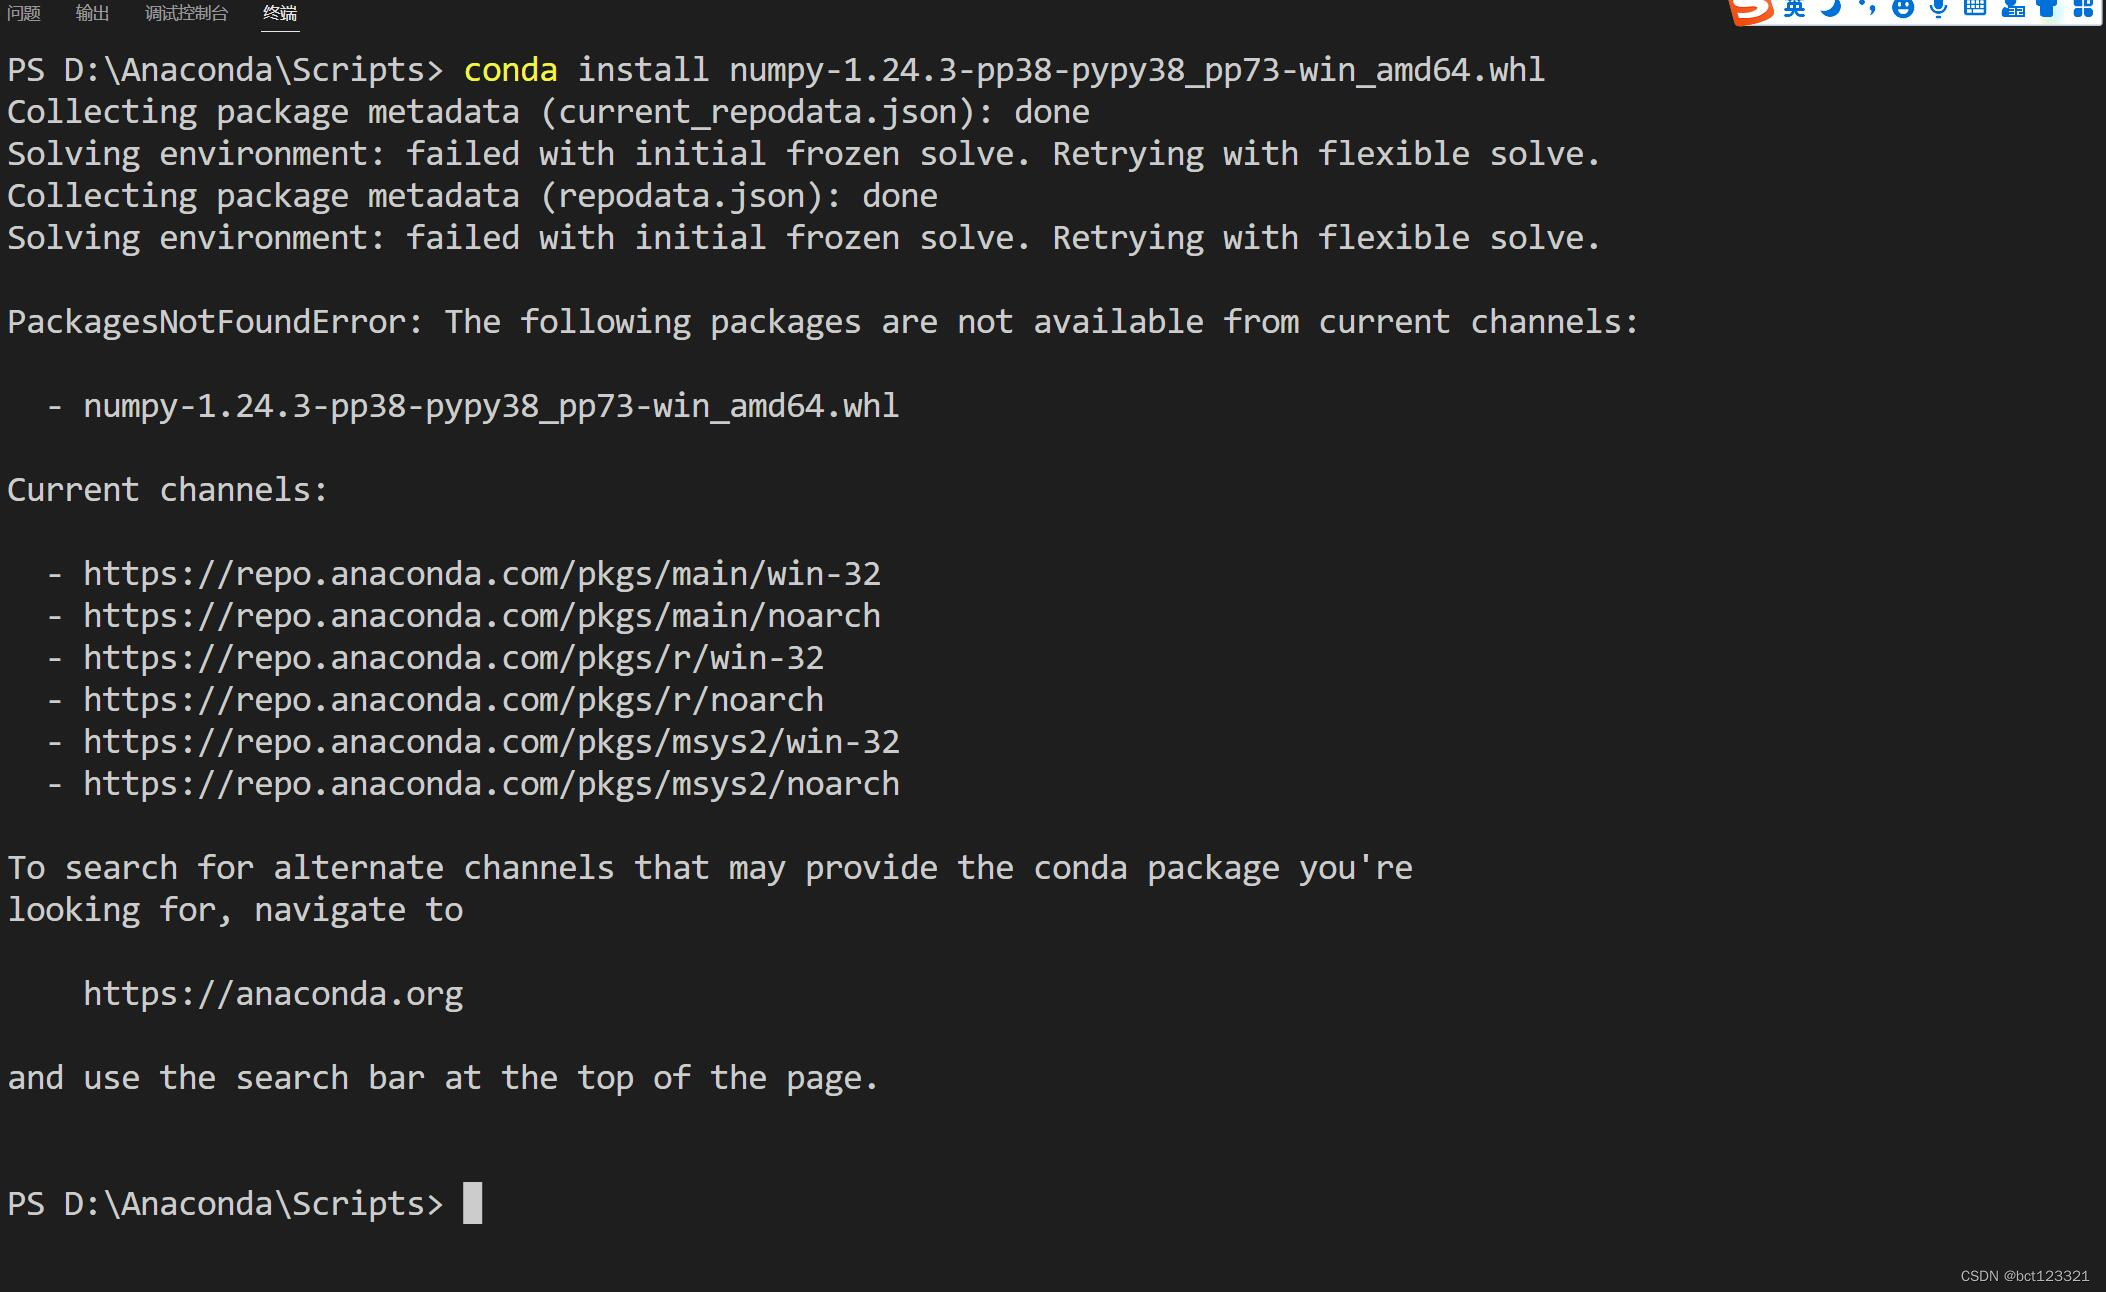This screenshot has height=1292, width=2106.
Task: Click the terminal cursor at the prompt
Action: [x=473, y=1205]
